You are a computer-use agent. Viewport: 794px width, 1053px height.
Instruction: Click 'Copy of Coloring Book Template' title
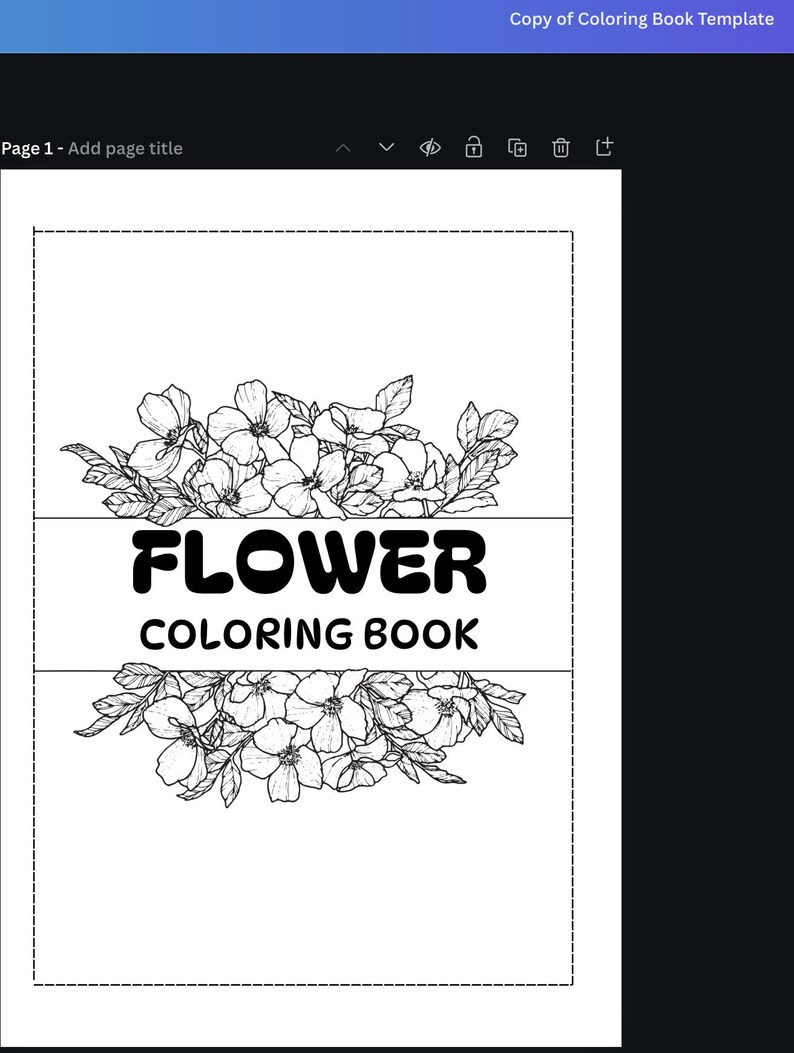pos(642,19)
